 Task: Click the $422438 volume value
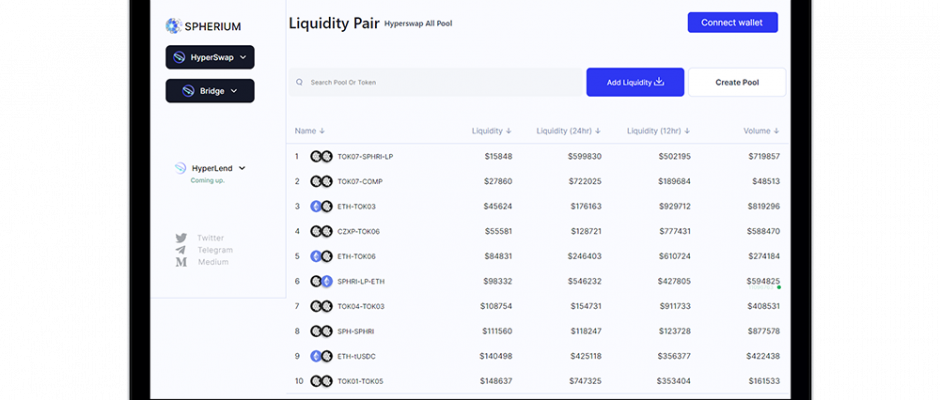[x=763, y=356]
